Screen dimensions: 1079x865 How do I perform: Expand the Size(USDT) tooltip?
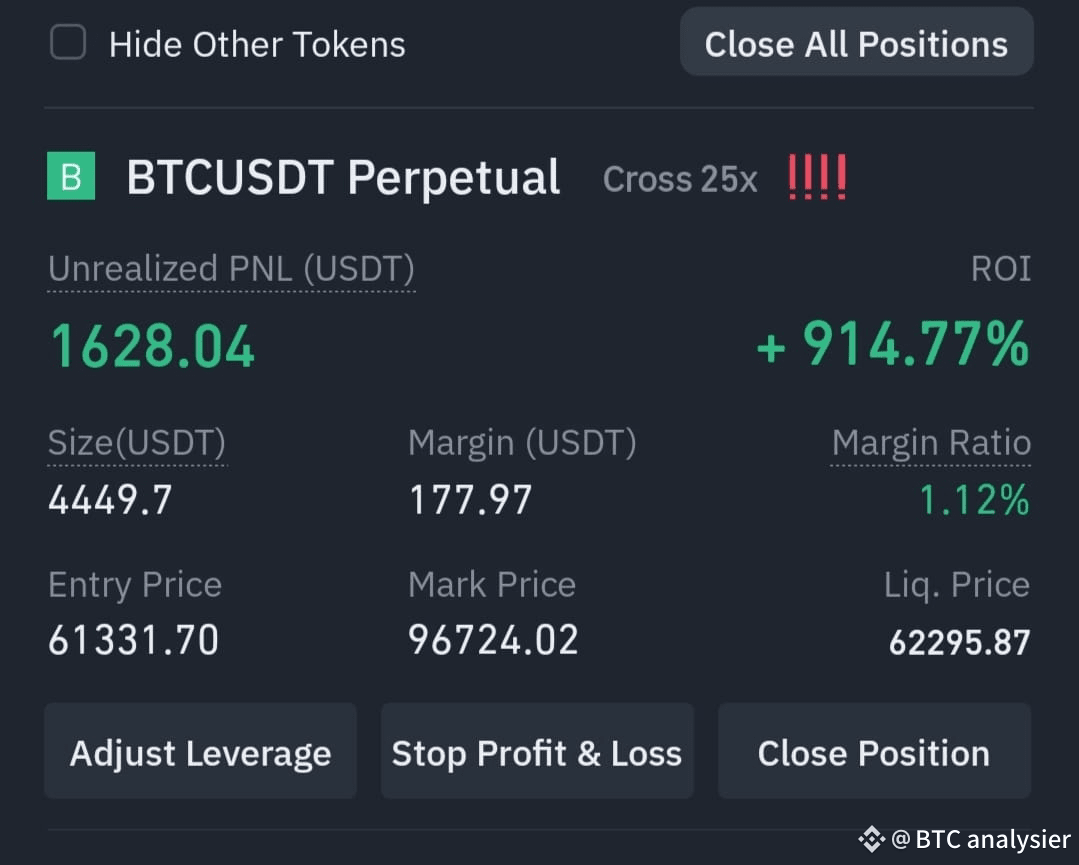pyautogui.click(x=136, y=442)
